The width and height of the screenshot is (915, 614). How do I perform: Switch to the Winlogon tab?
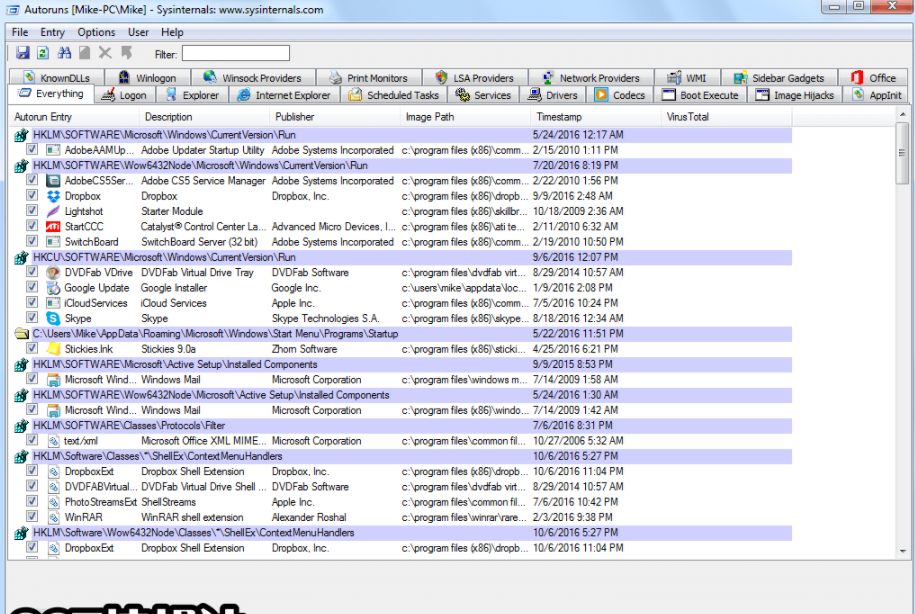[x=147, y=78]
